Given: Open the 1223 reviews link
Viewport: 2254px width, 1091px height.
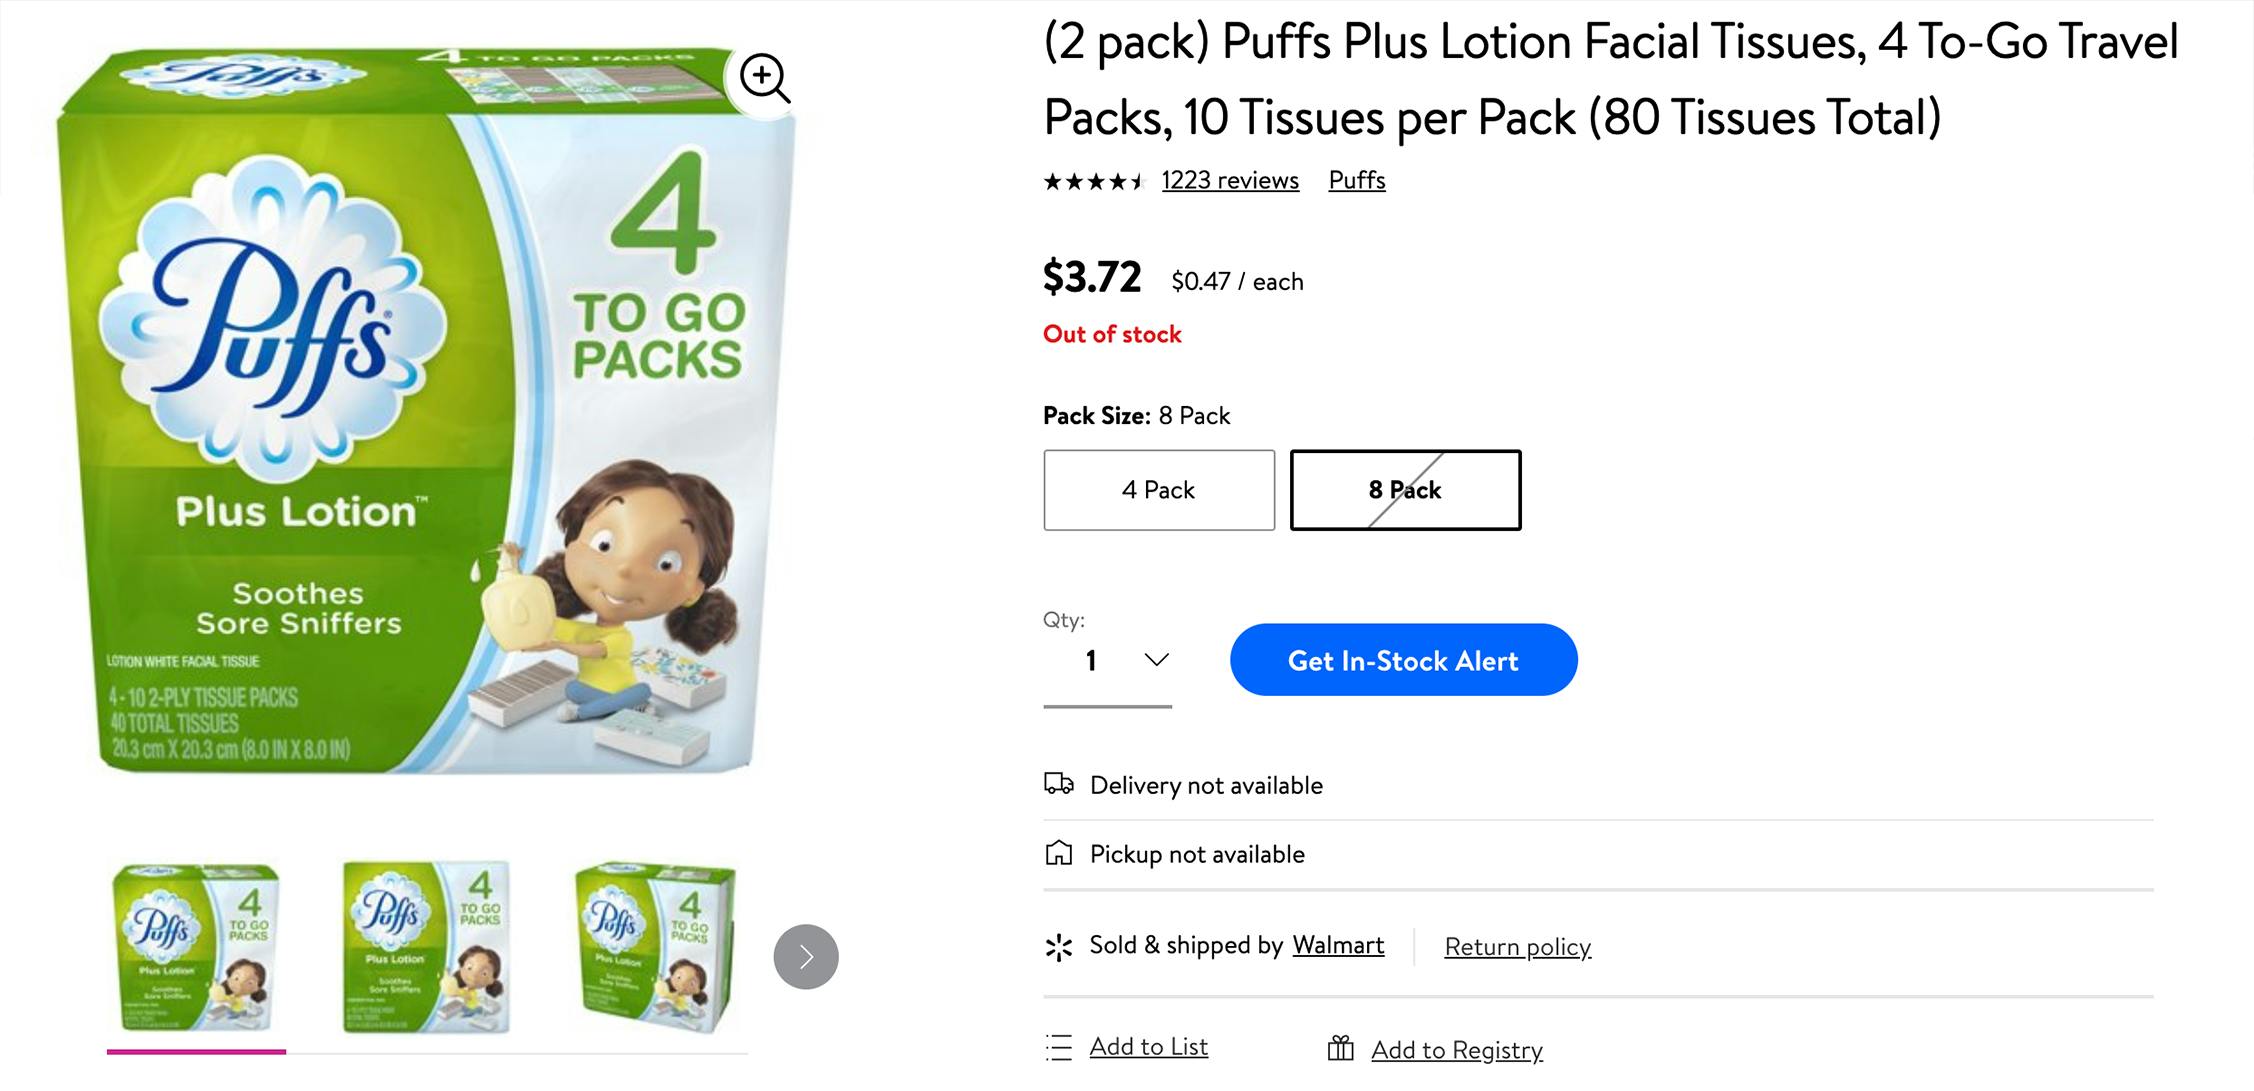Looking at the screenshot, I should point(1229,181).
